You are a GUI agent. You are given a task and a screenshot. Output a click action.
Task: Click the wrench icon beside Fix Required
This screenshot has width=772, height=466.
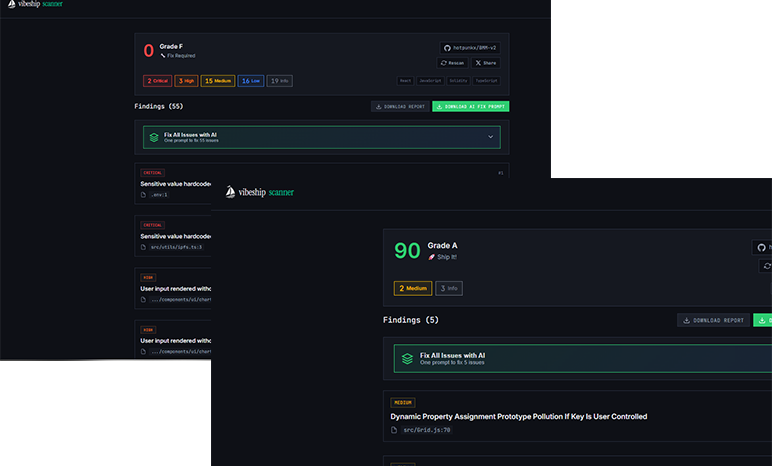pyautogui.click(x=163, y=56)
